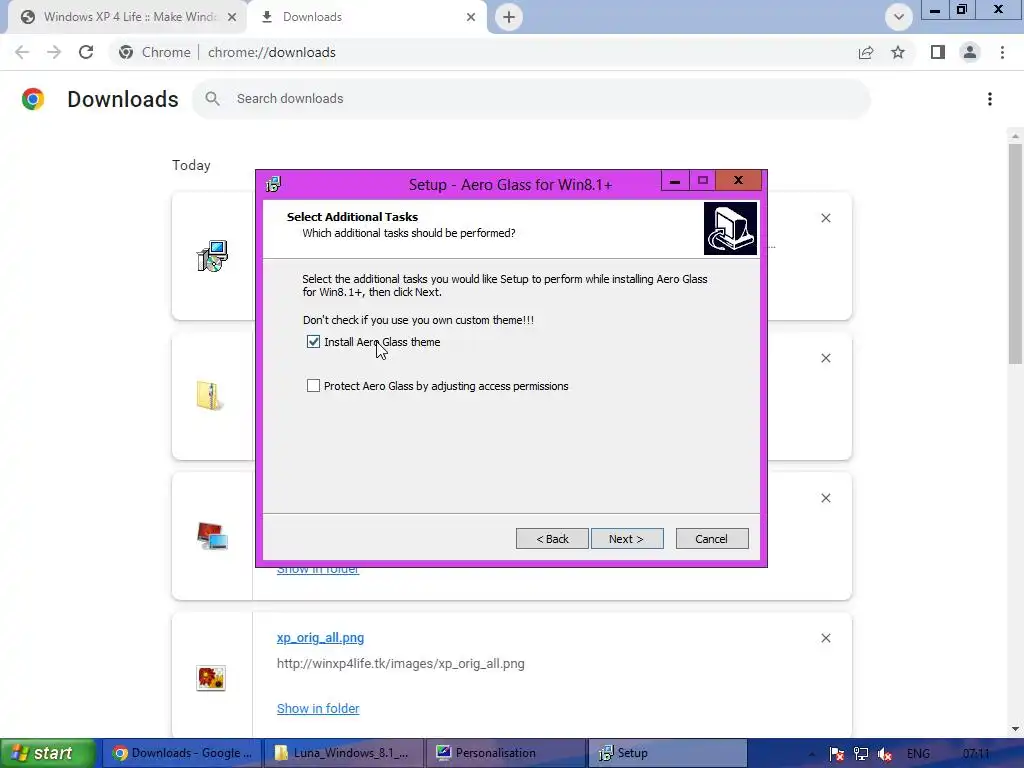Image resolution: width=1024 pixels, height=768 pixels.
Task: Open the xp_orig_all.png file link
Action: click(x=320, y=637)
